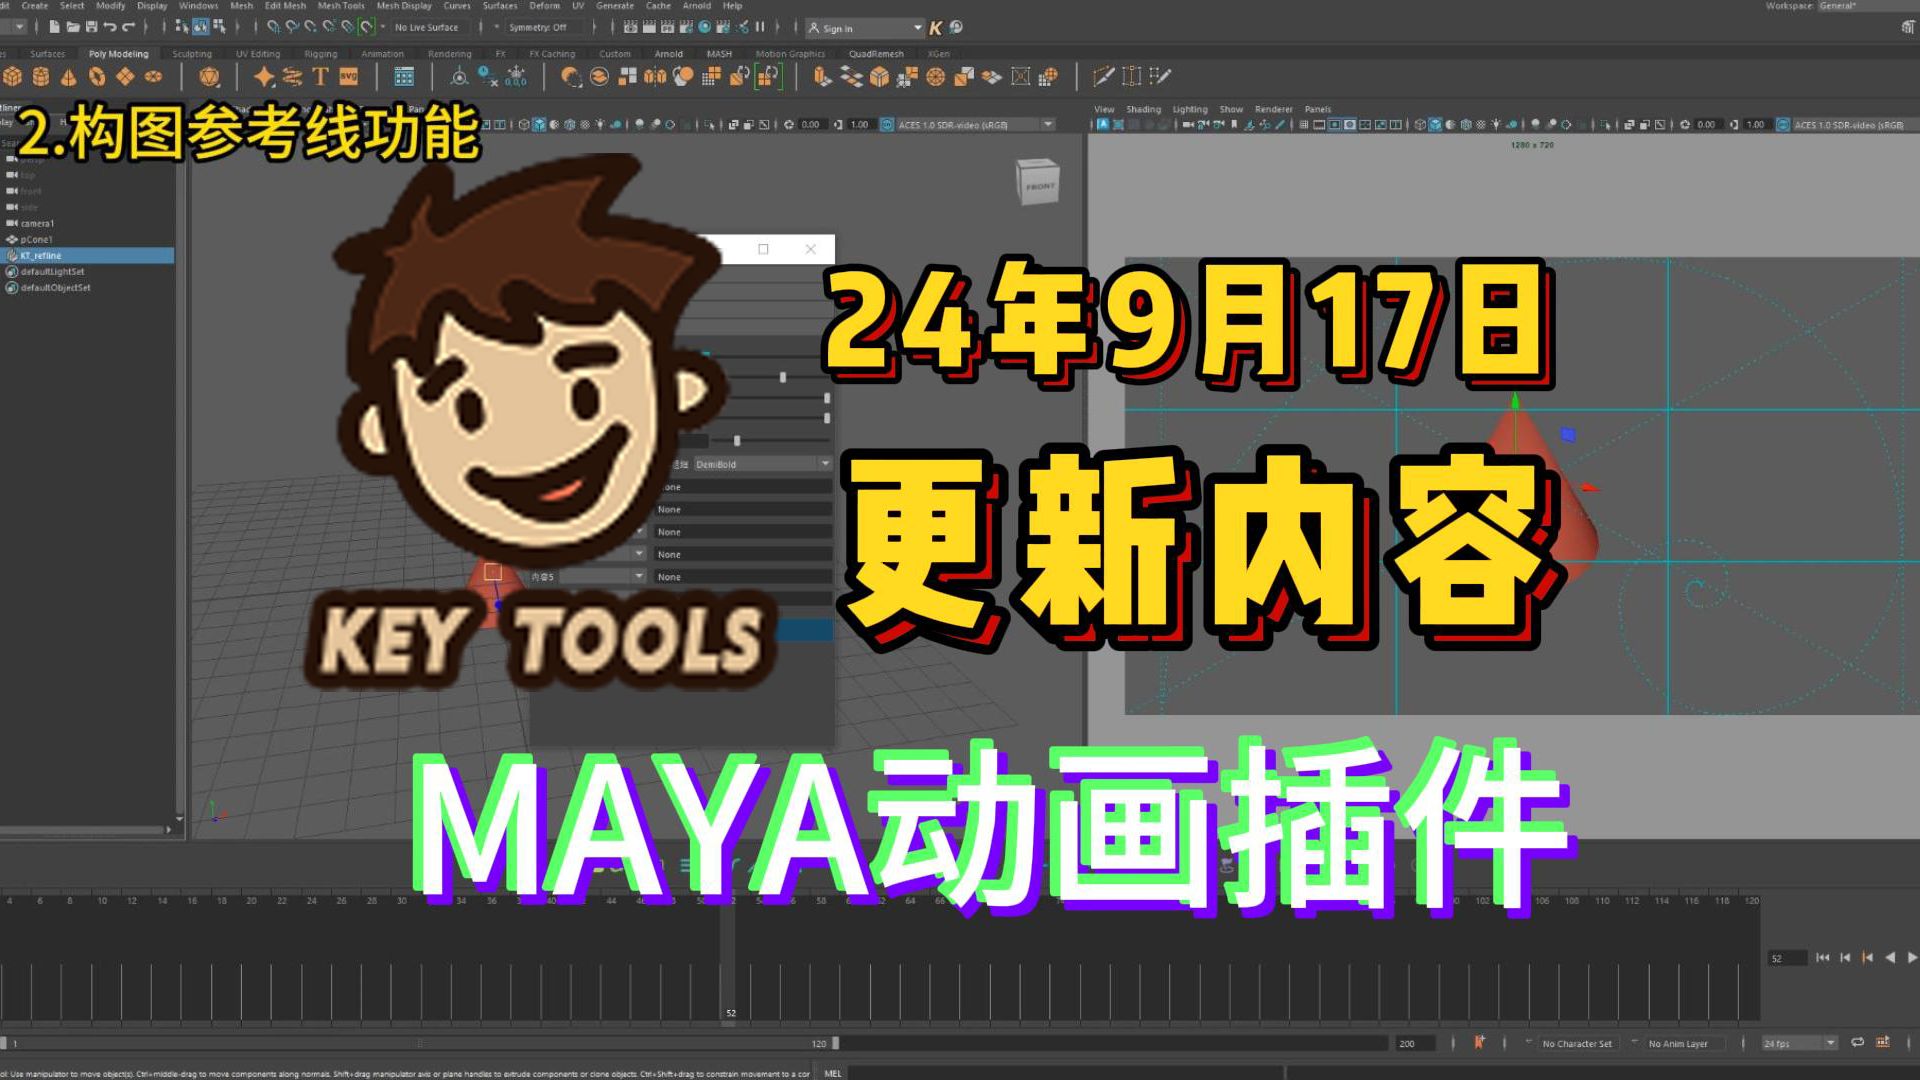Toggle Symmetry off setting in the status line

537,27
